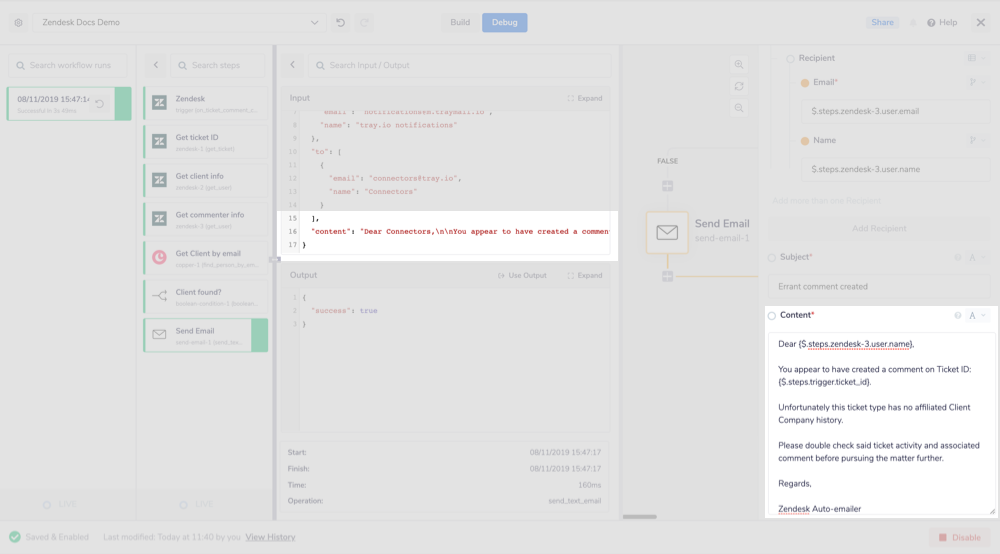Image resolution: width=1000 pixels, height=554 pixels.
Task: Toggle the Subject field radio circle
Action: (x=772, y=257)
